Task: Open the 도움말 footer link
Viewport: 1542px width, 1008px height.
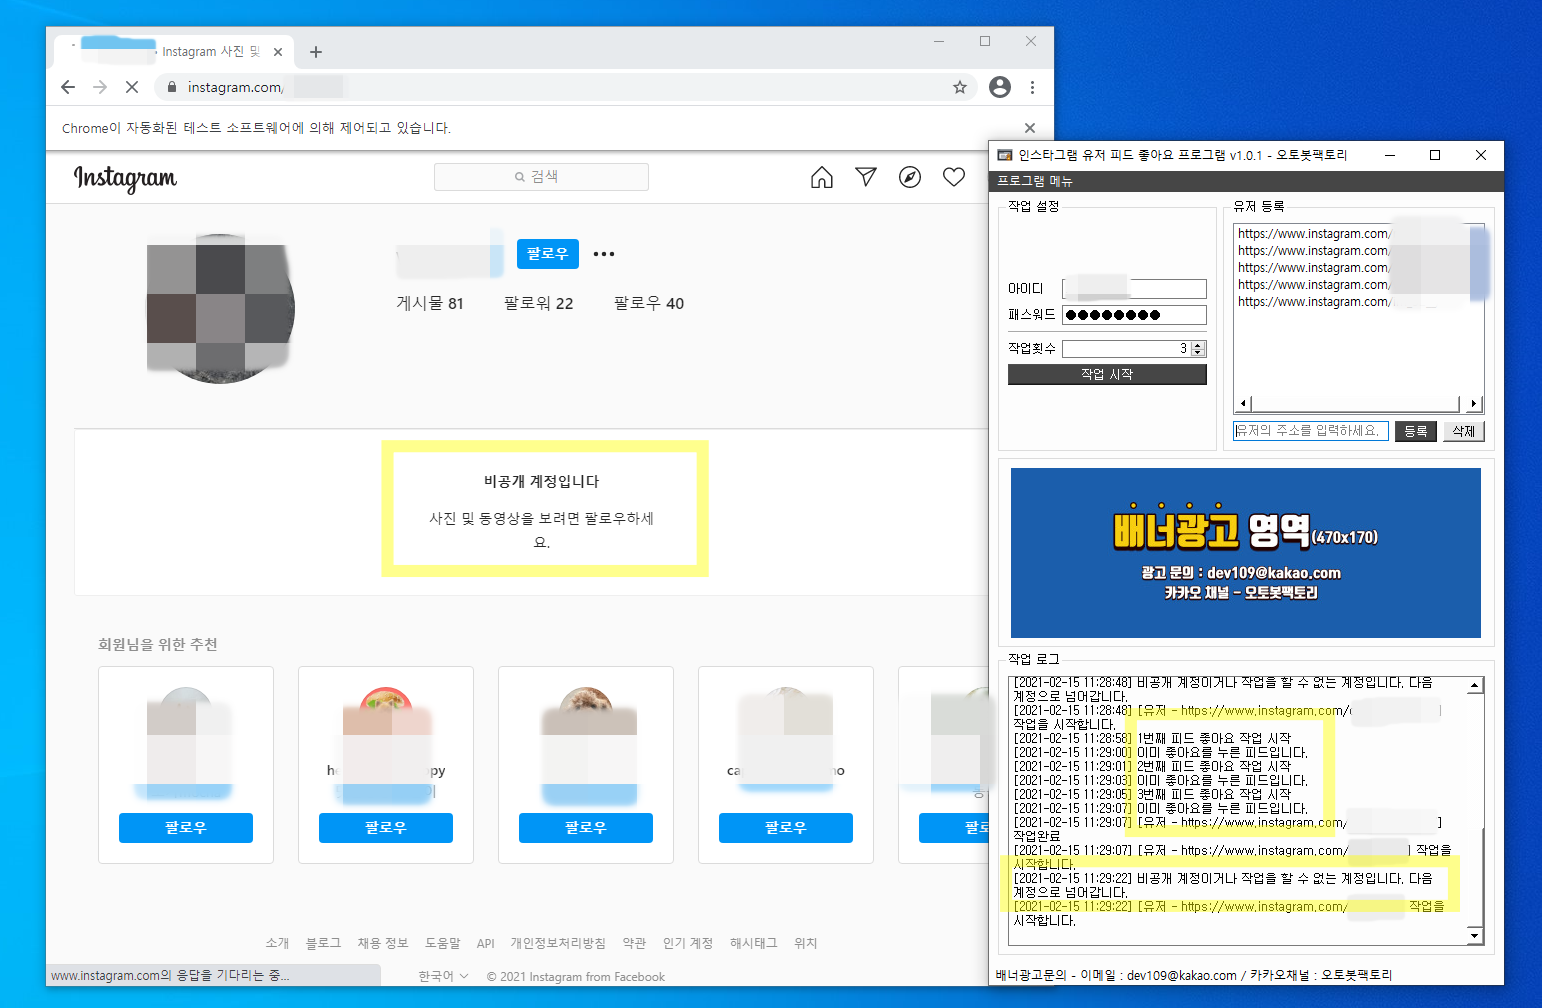Action: (x=443, y=943)
